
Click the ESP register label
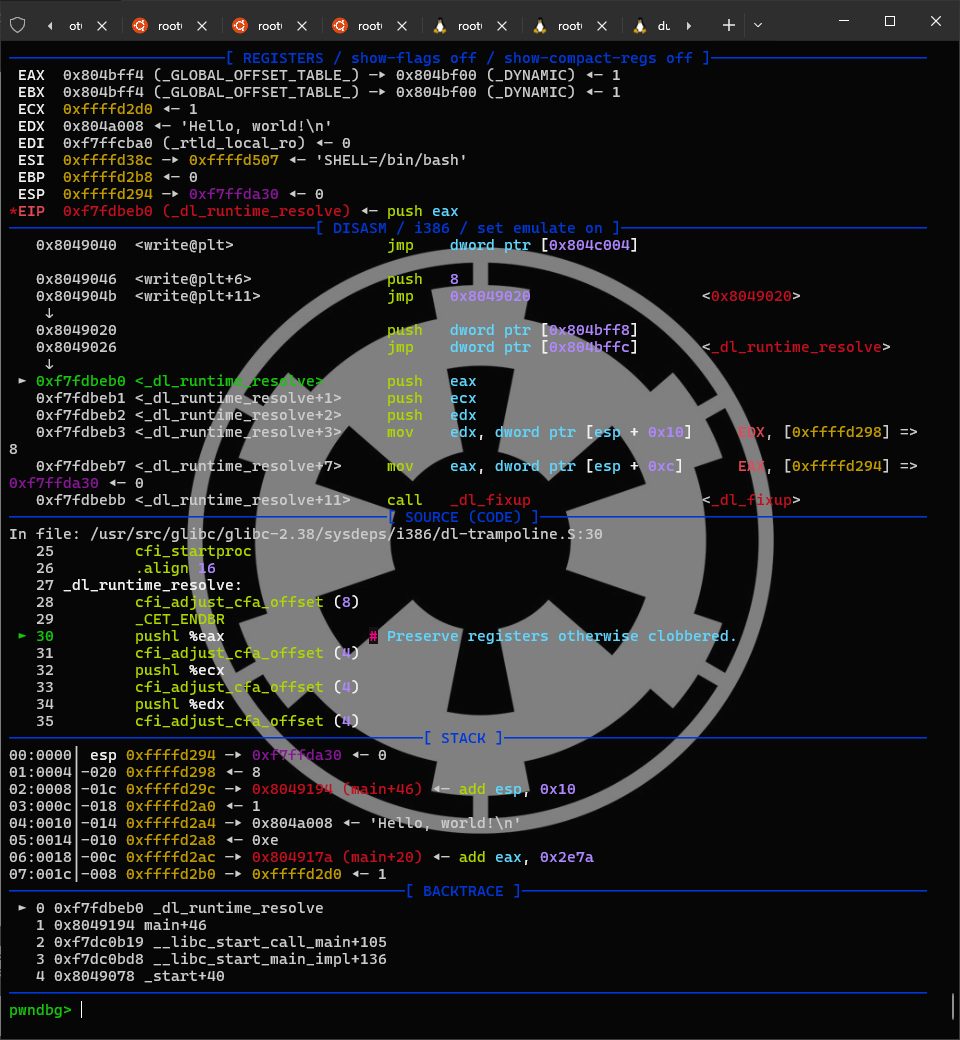pyautogui.click(x=31, y=194)
